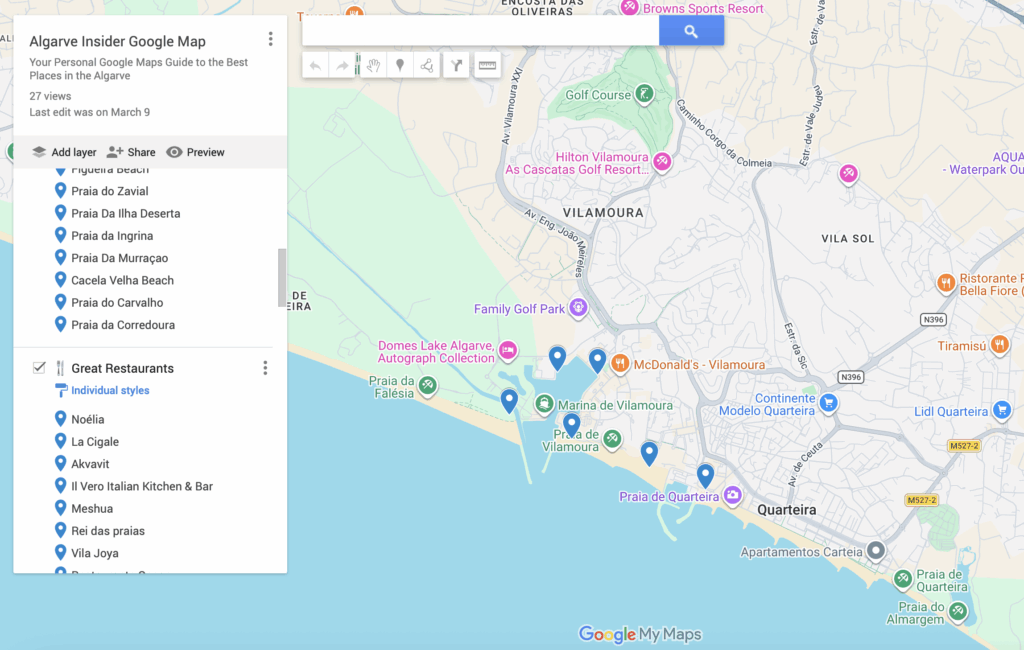Select the hand pan tool
The height and width of the screenshot is (650, 1024).
(x=373, y=66)
